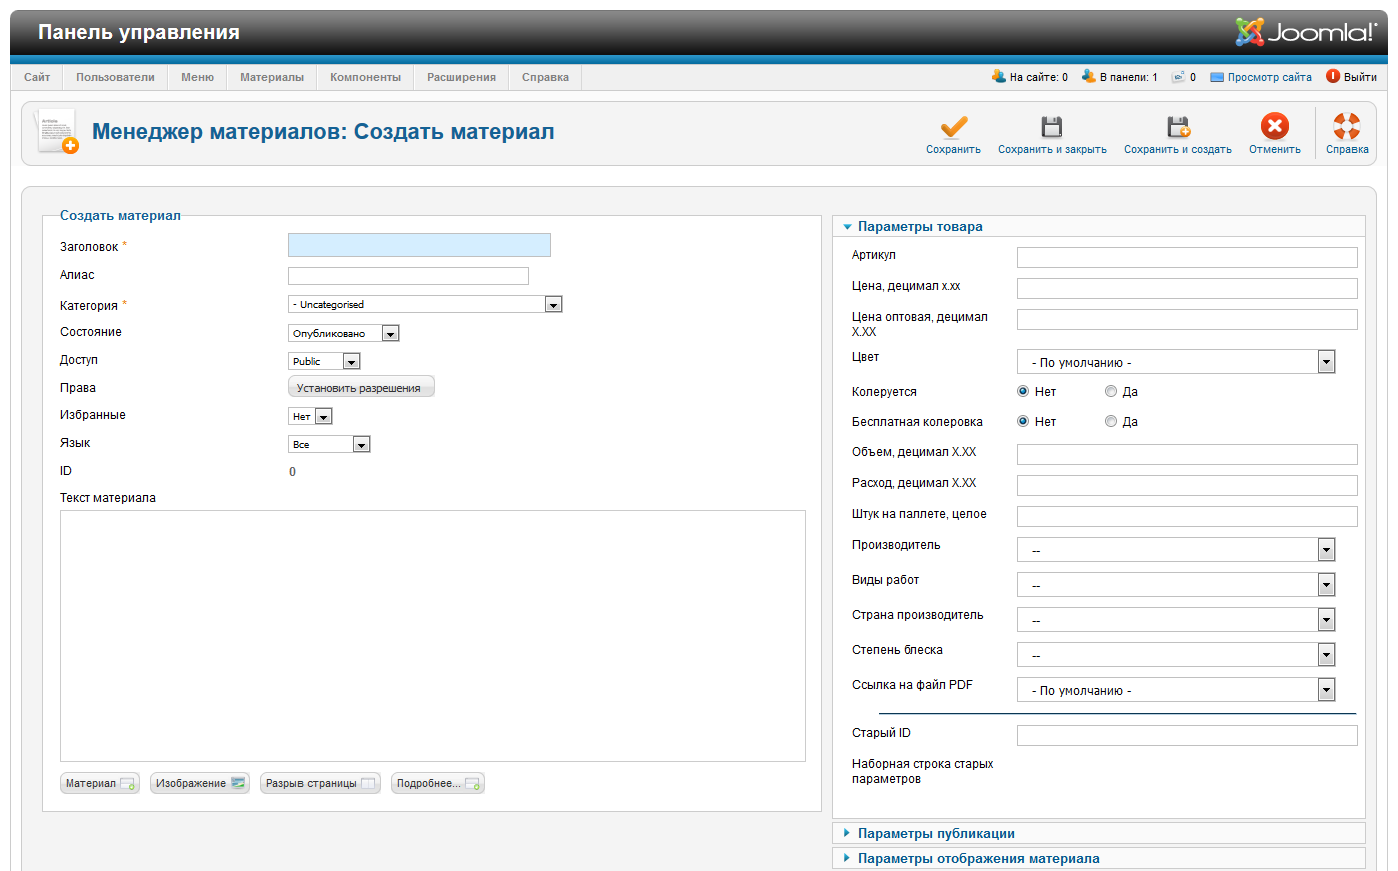Click the Выйти link
The height and width of the screenshot is (871, 1398).
(1360, 77)
